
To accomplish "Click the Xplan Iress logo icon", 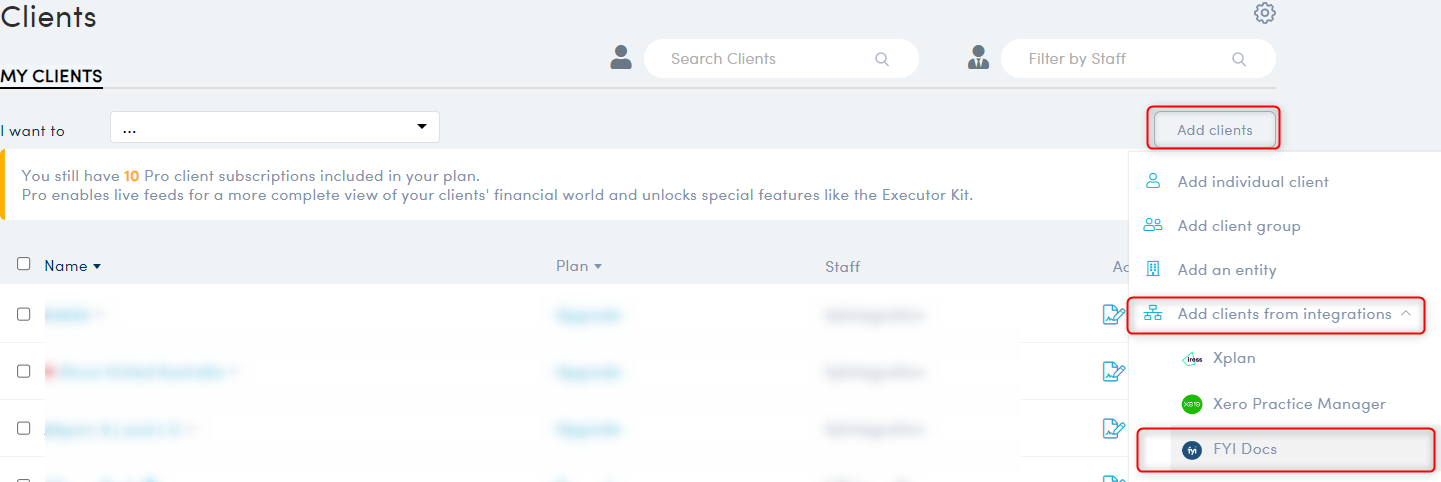I will click(1191, 359).
